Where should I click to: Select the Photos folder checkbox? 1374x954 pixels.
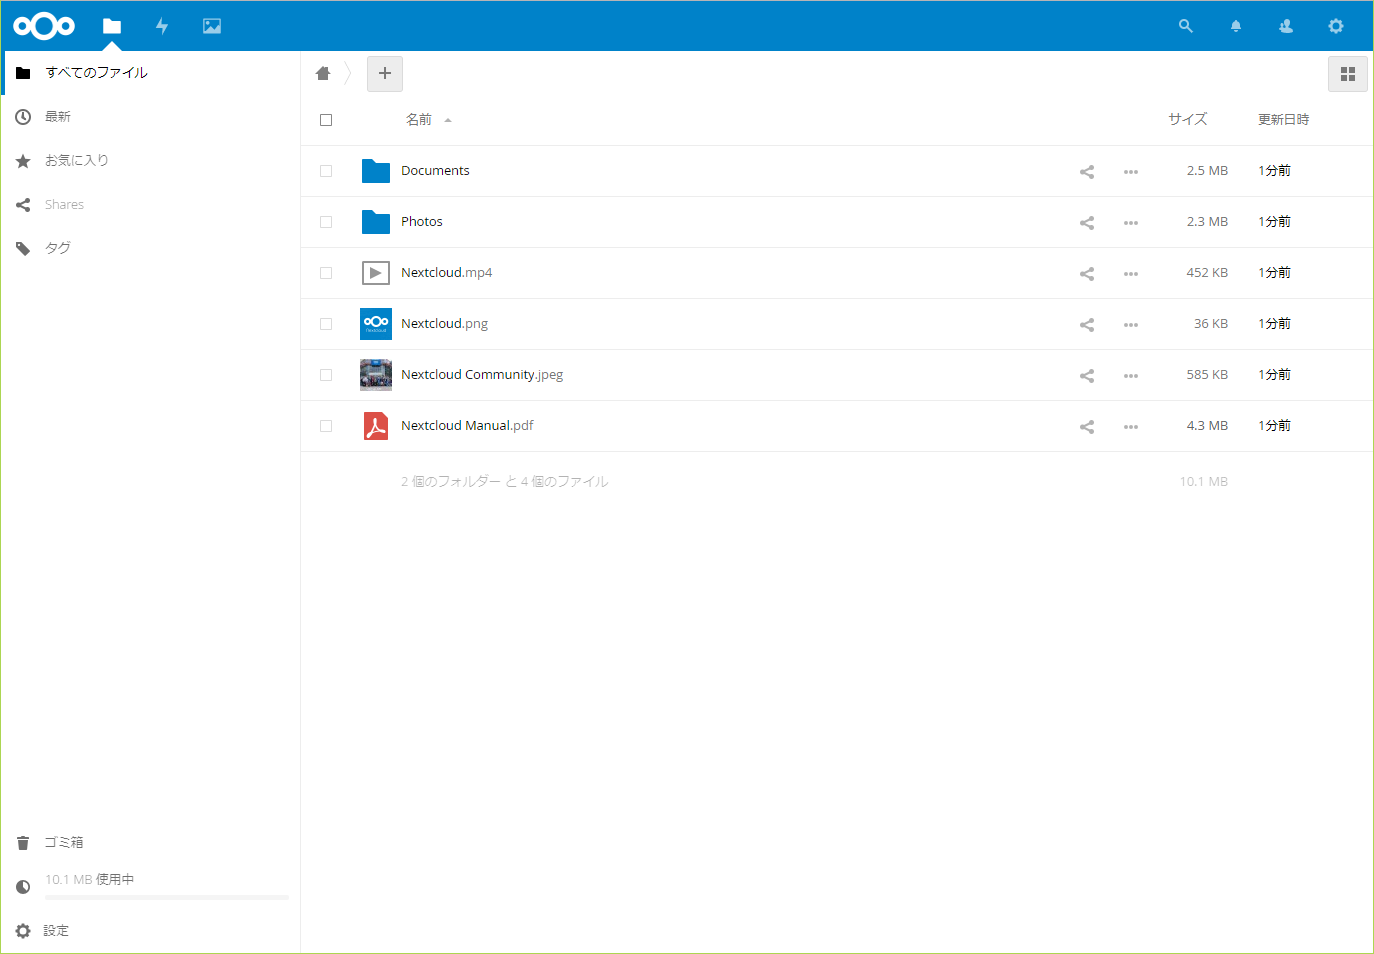coord(326,222)
